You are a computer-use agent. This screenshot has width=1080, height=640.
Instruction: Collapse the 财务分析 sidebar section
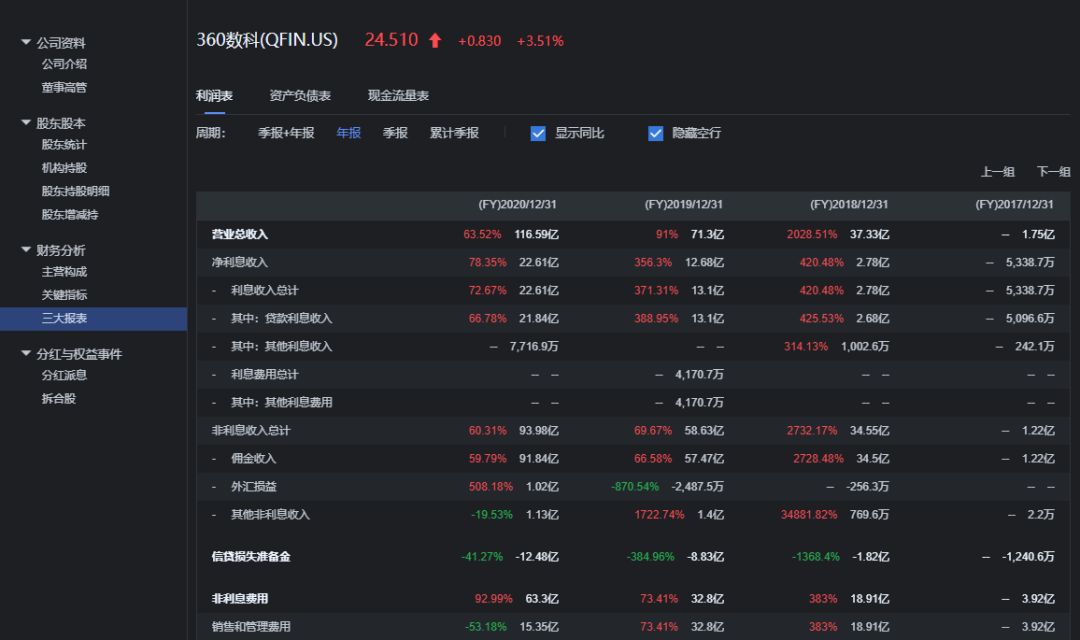coord(26,250)
